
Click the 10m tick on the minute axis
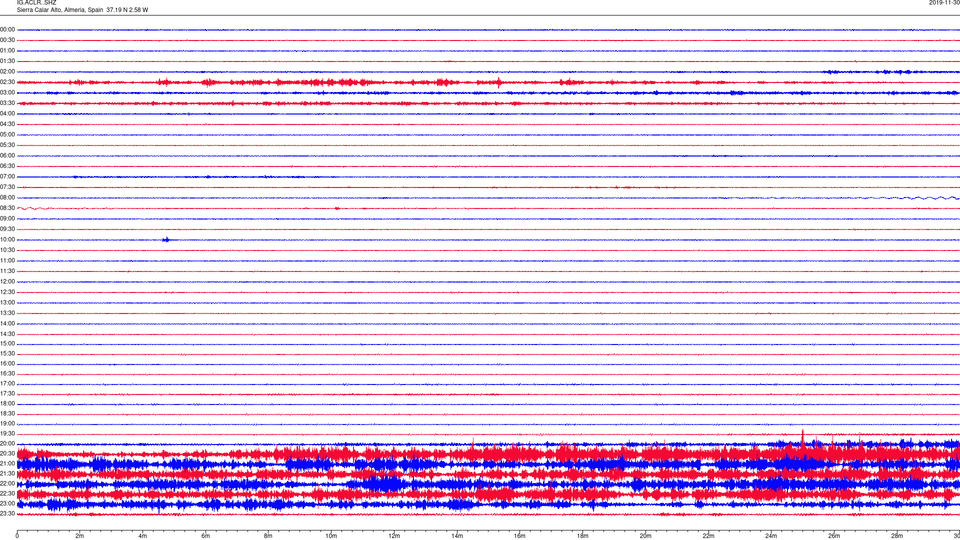click(331, 536)
